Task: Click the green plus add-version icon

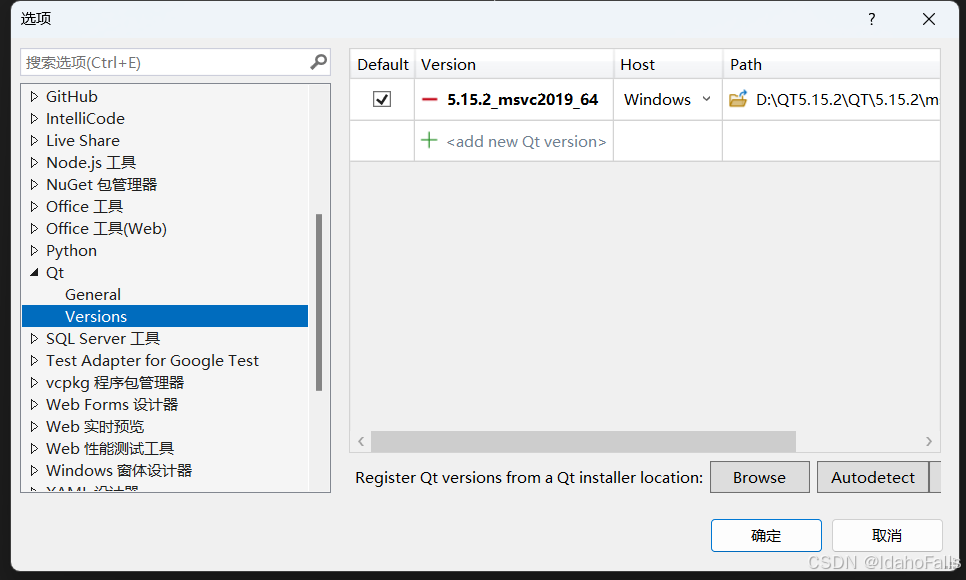Action: pyautogui.click(x=429, y=141)
